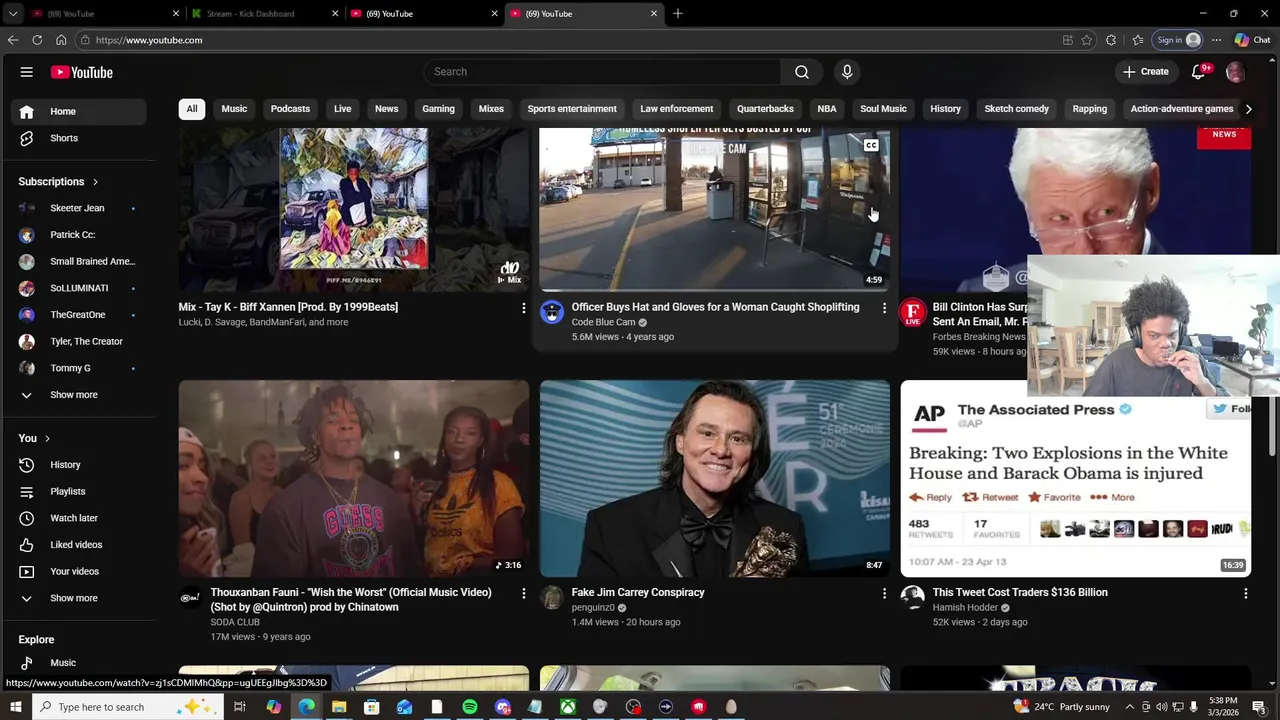Open options for This Tweet Cost Traders video
This screenshot has height=720, width=1280.
[1245, 593]
